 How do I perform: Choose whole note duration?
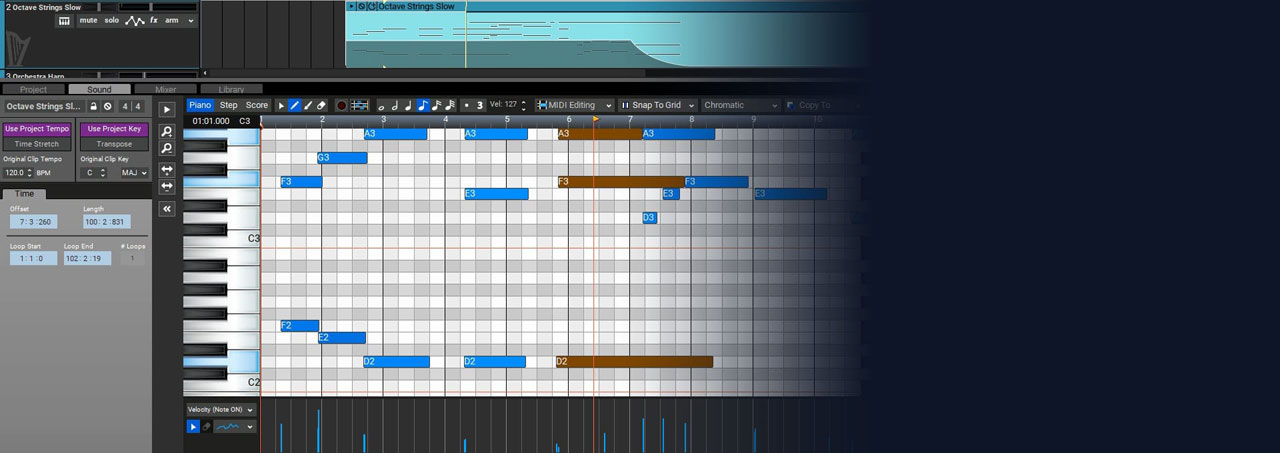pyautogui.click(x=381, y=106)
